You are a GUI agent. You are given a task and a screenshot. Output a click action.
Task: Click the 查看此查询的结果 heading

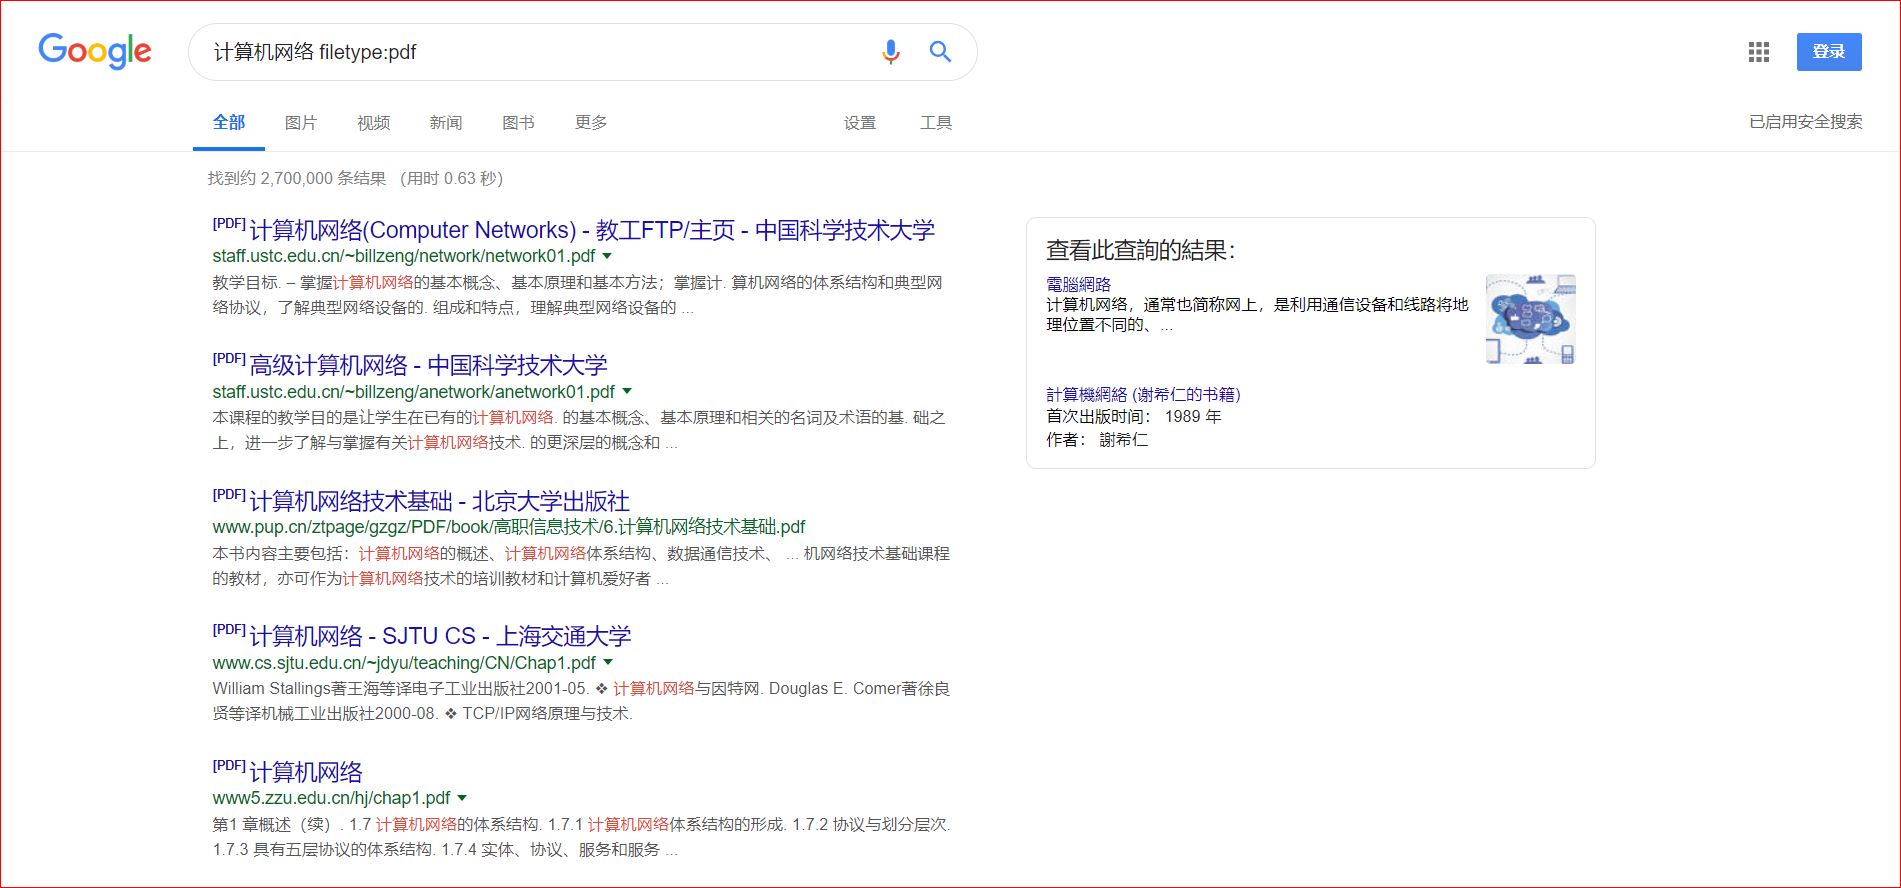pyautogui.click(x=1141, y=250)
